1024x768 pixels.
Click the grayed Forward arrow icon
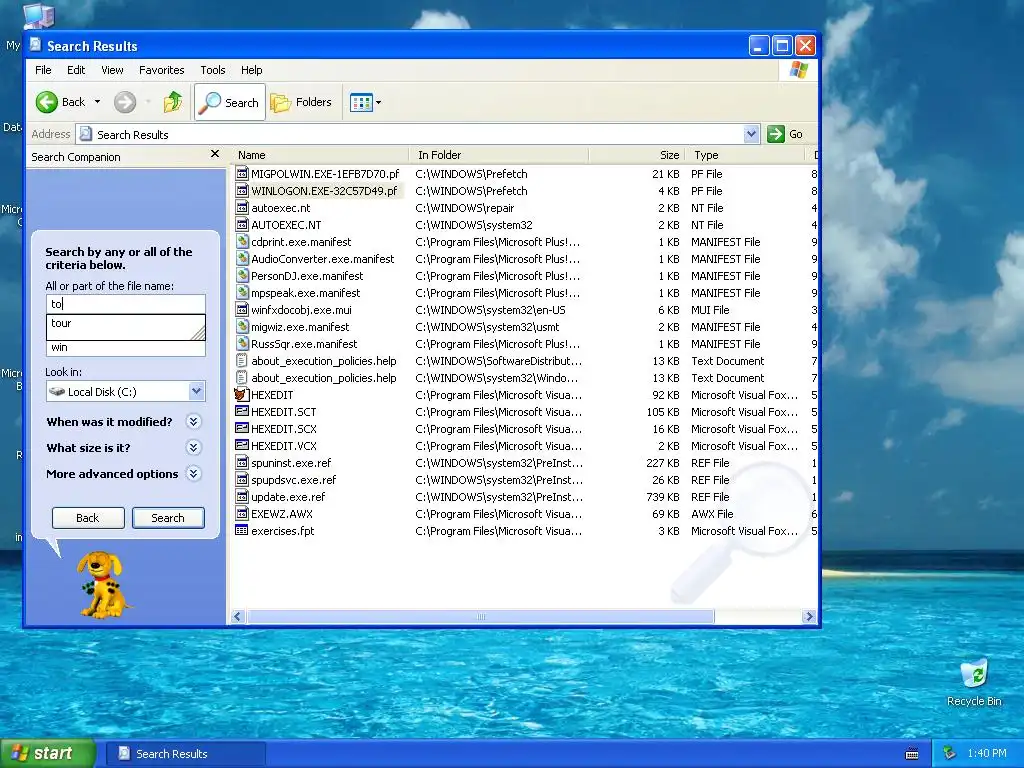(125, 102)
